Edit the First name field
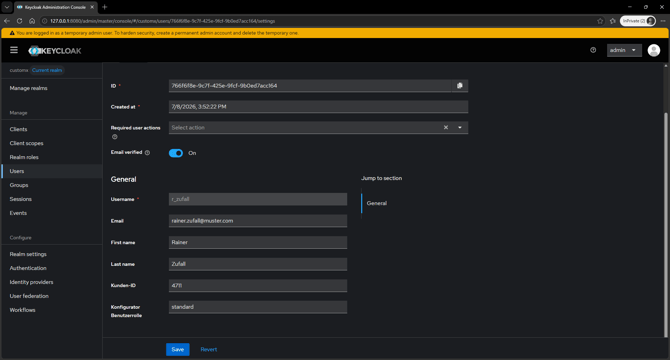 (258, 242)
